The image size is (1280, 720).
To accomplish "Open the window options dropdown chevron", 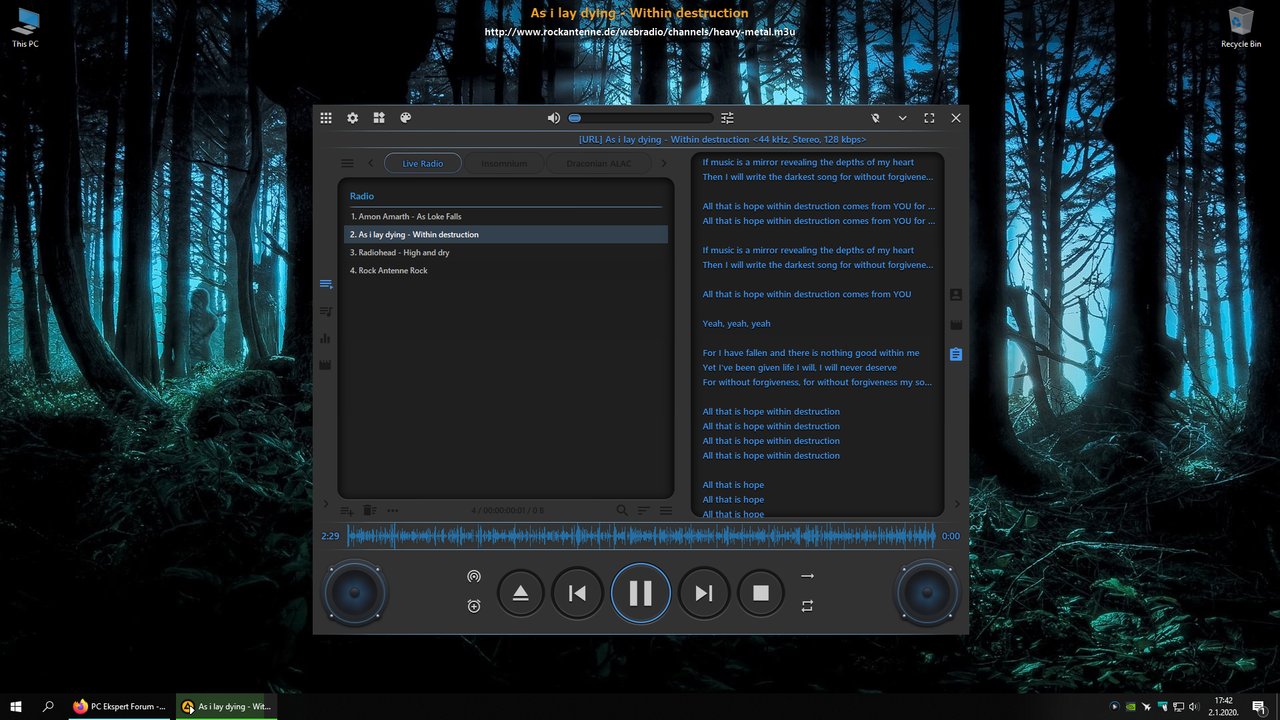I will click(x=902, y=117).
